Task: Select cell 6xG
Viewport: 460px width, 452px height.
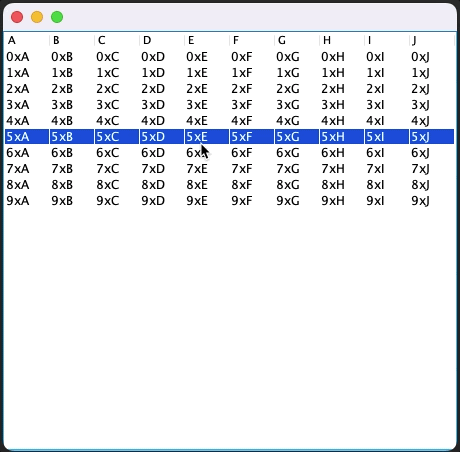Action: (297, 153)
